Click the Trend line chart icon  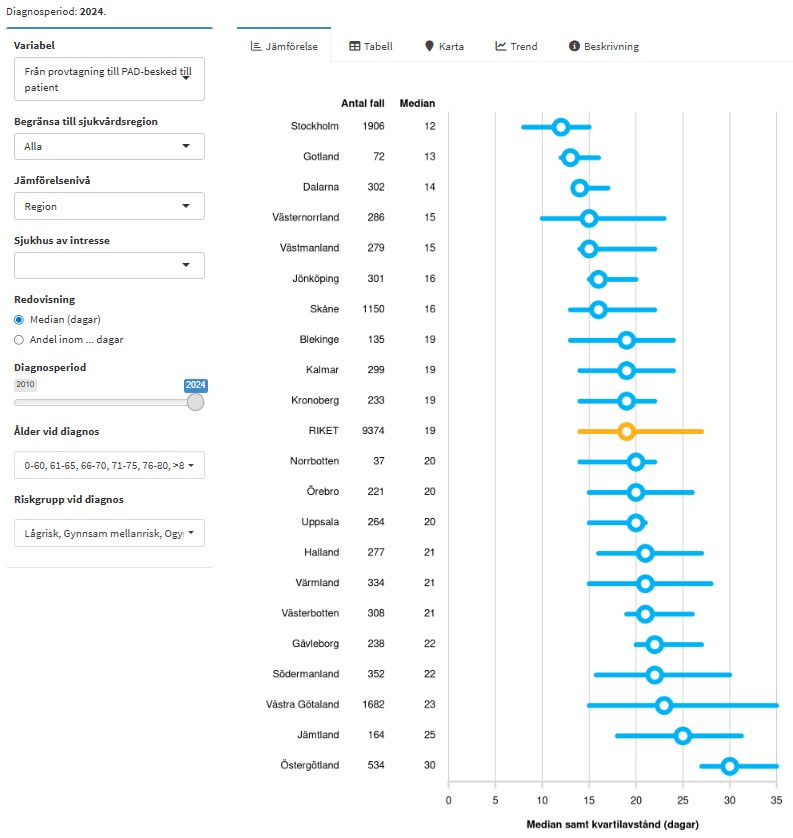500,46
